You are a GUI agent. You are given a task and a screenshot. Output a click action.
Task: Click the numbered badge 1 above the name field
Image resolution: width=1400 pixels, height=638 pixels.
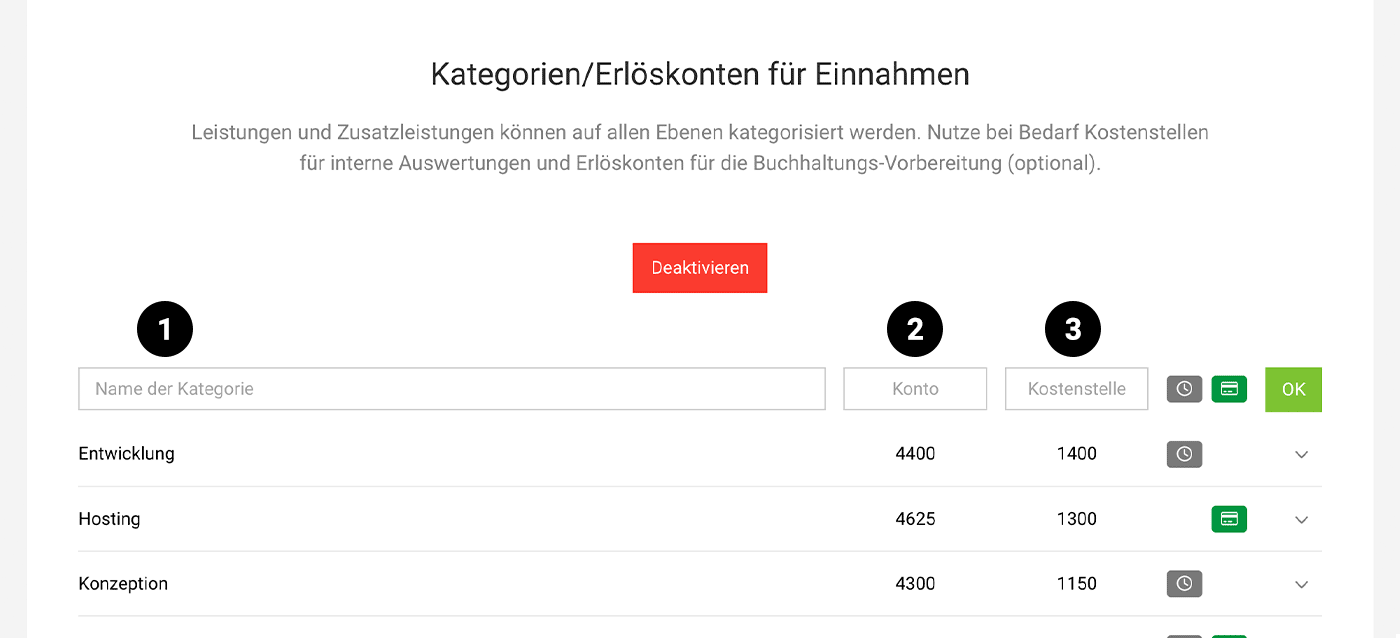[x=165, y=329]
